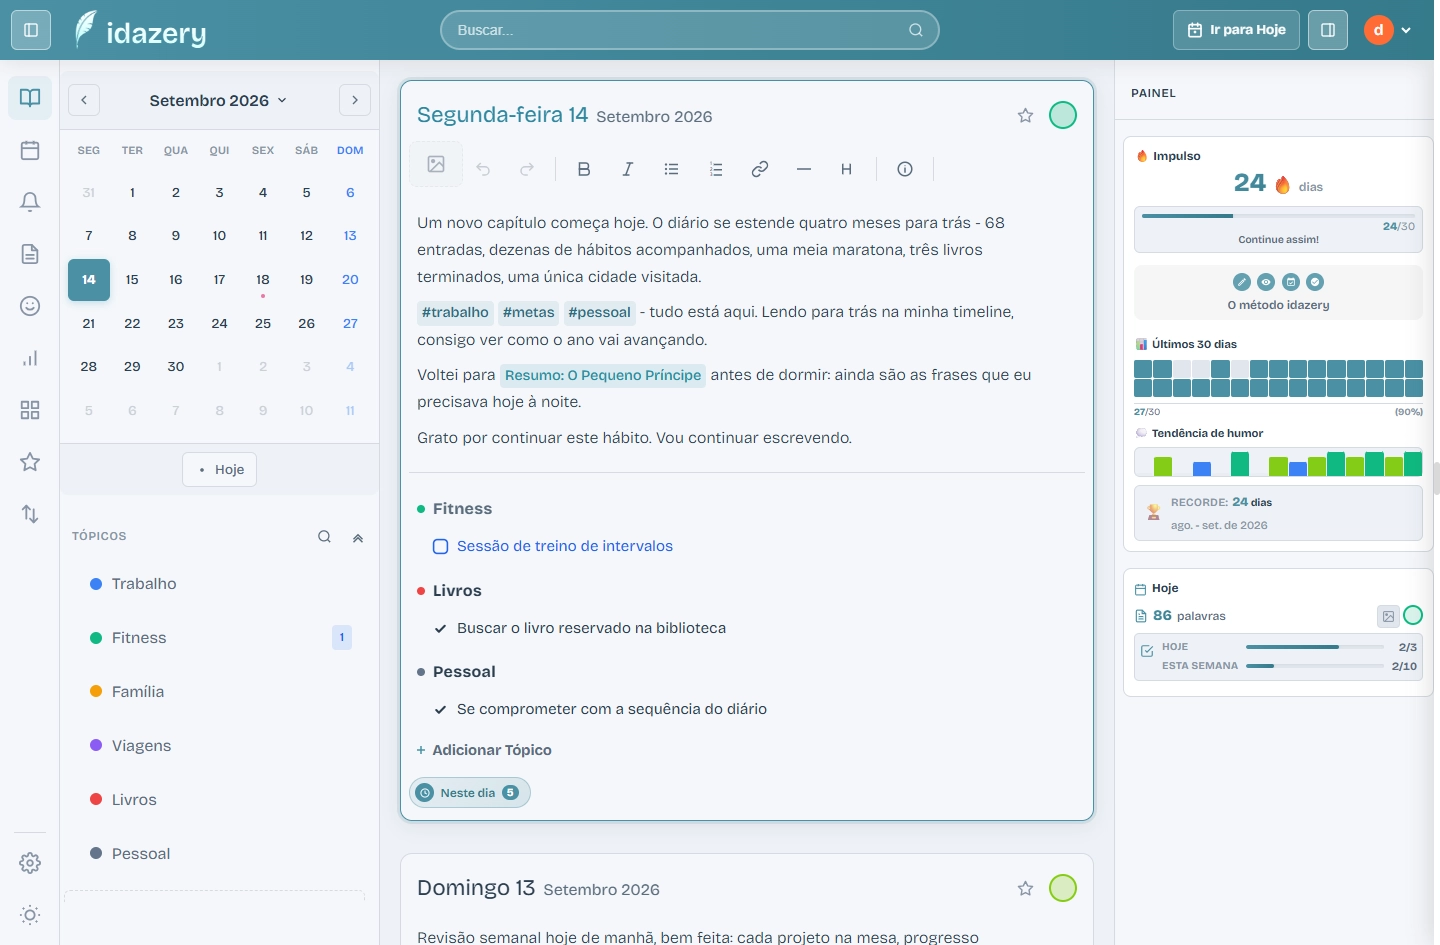Click the Ir para Hoje button
The image size is (1440, 945).
(x=1236, y=30)
